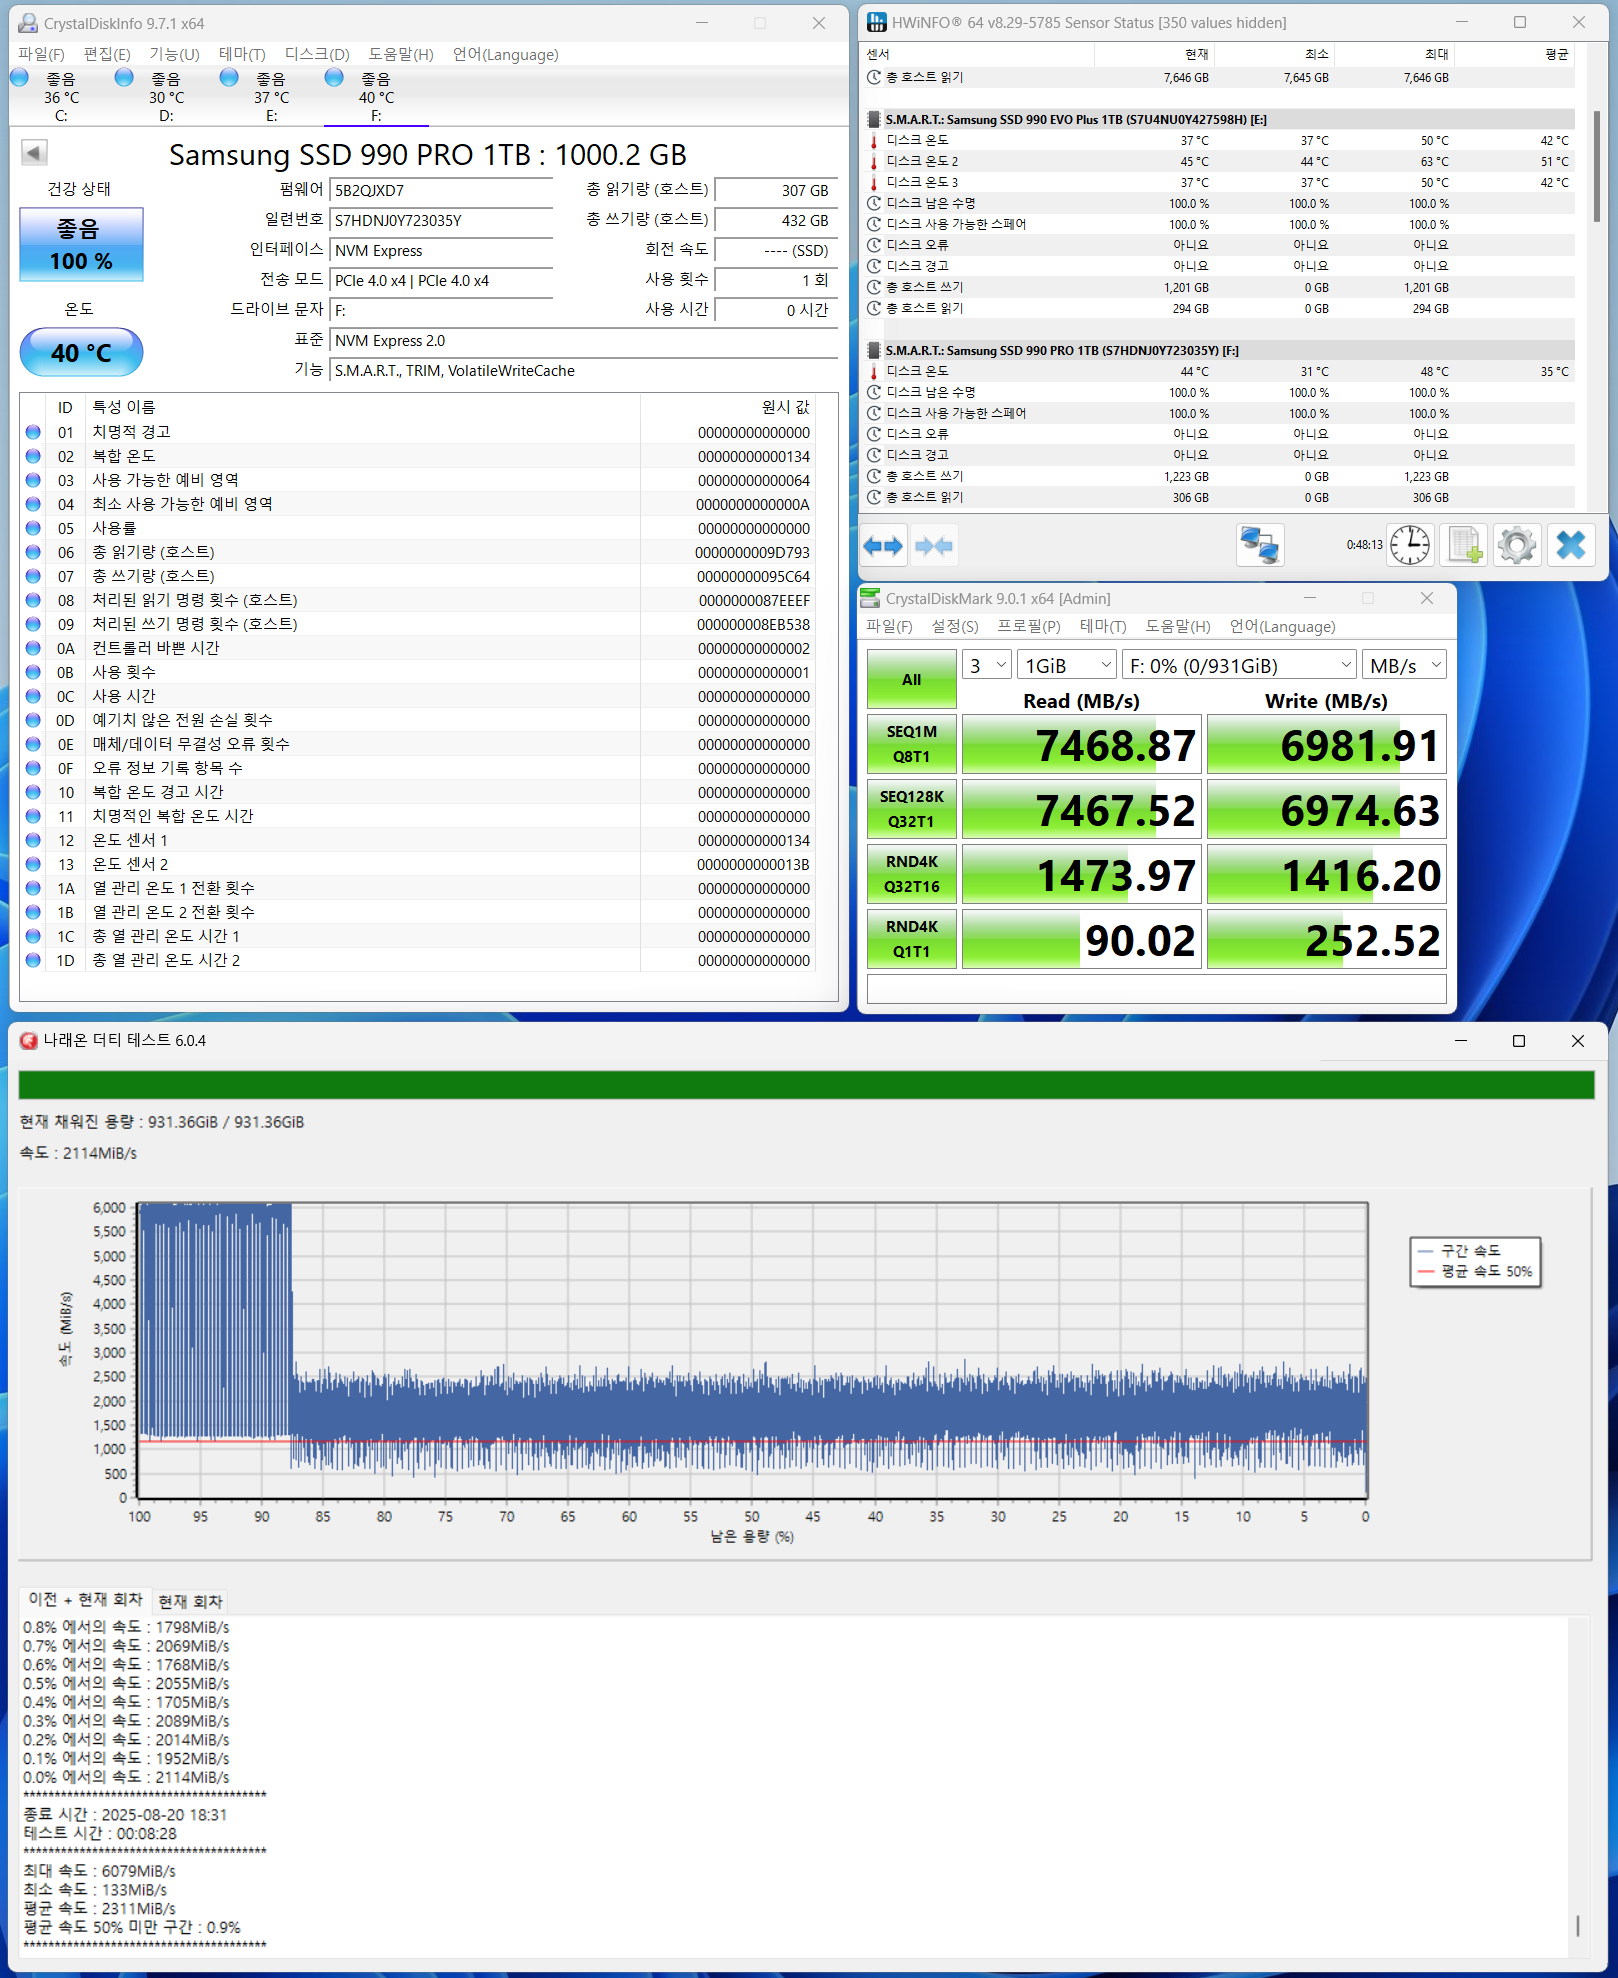The image size is (1618, 1978).
Task: Open the test size dropdown showing 1GiB
Action: [x=1066, y=666]
